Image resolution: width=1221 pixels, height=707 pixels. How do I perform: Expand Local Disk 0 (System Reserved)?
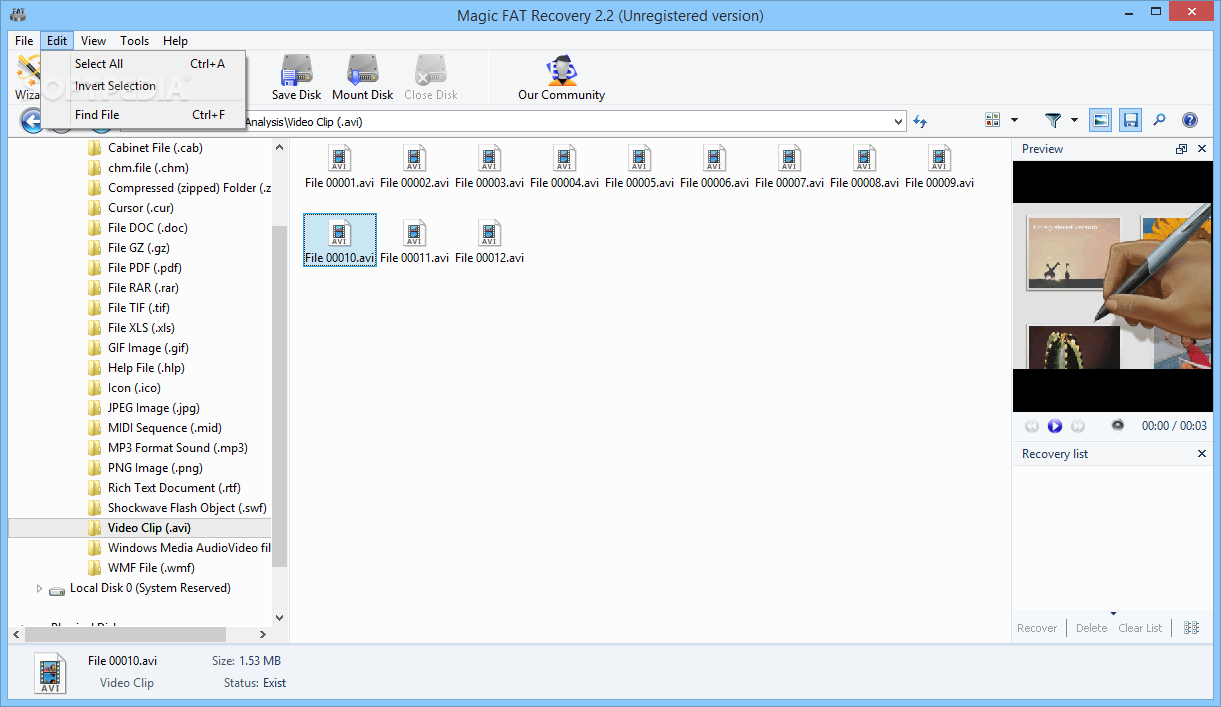[x=40, y=589]
